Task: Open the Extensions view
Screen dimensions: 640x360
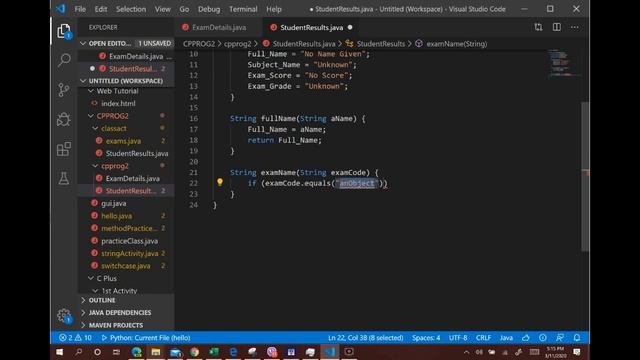Action: coord(64,149)
